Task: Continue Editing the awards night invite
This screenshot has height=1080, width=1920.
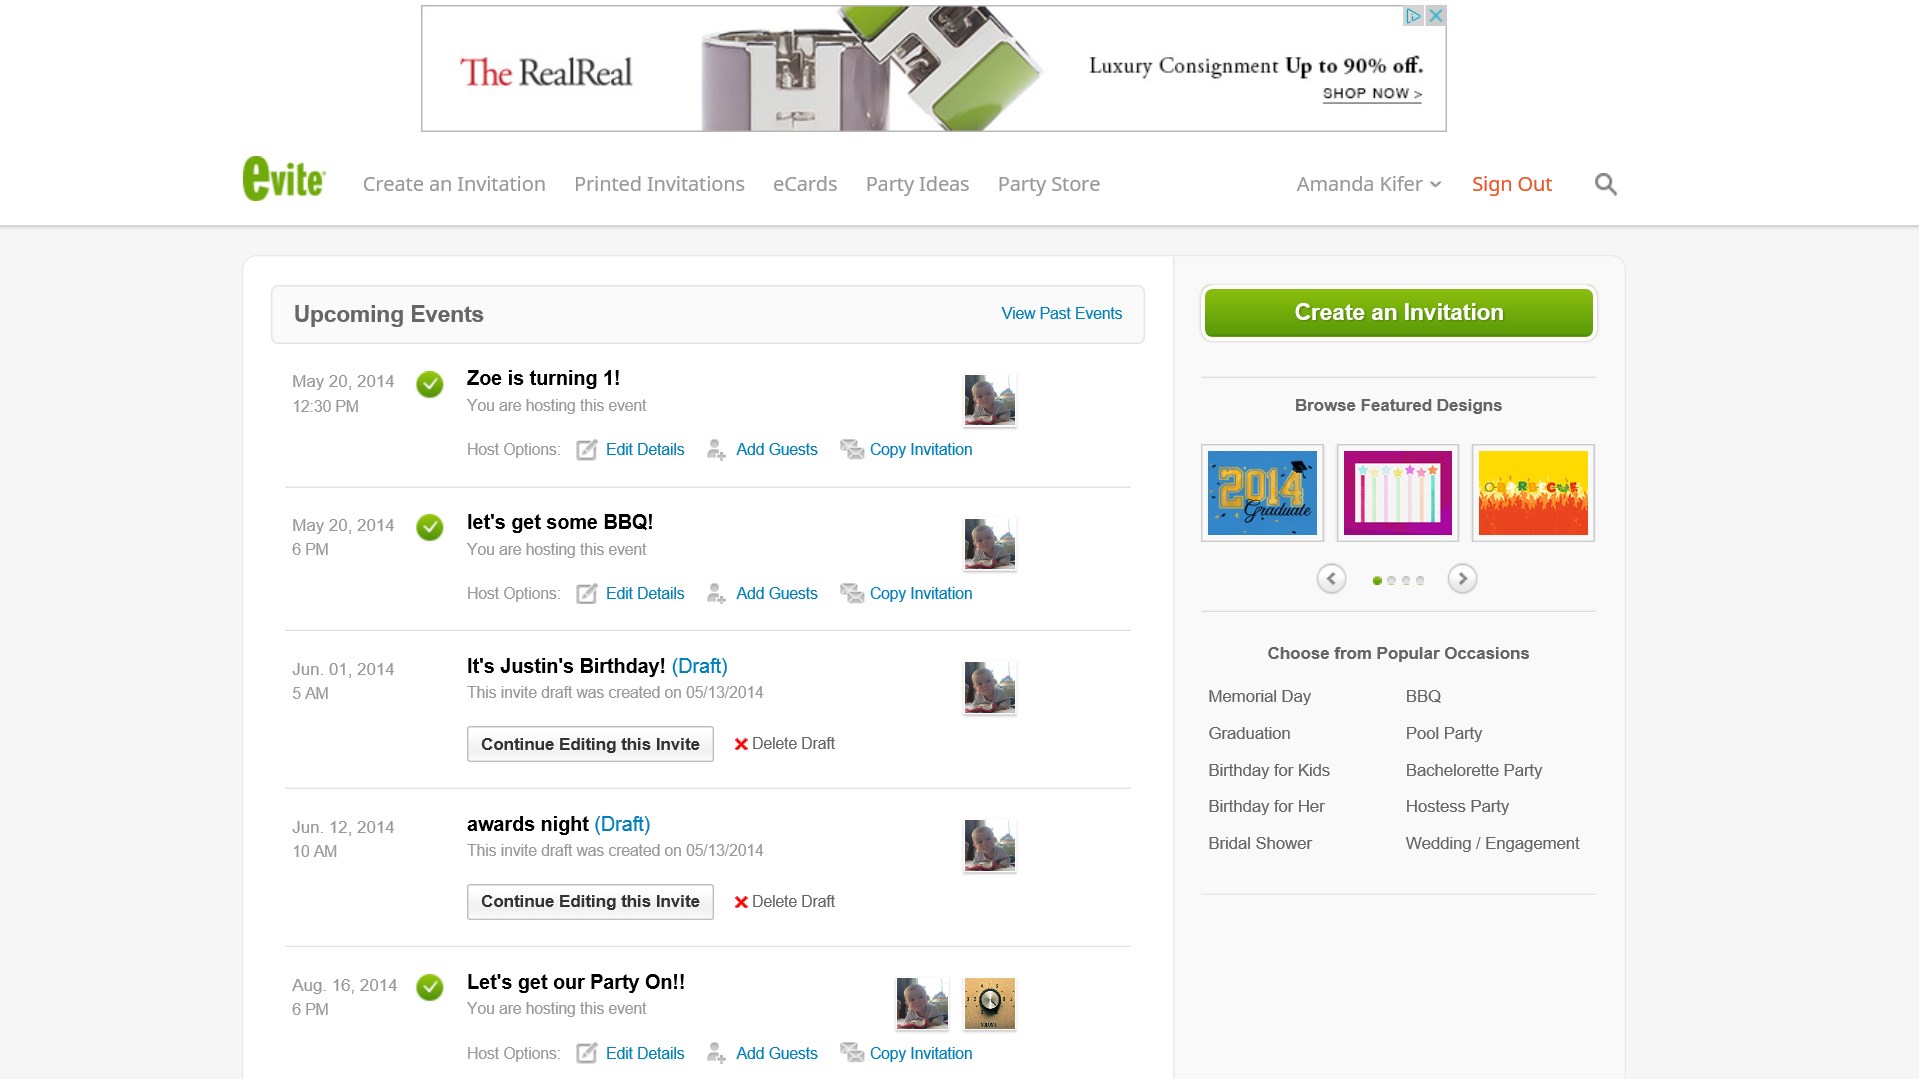Action: pos(589,901)
